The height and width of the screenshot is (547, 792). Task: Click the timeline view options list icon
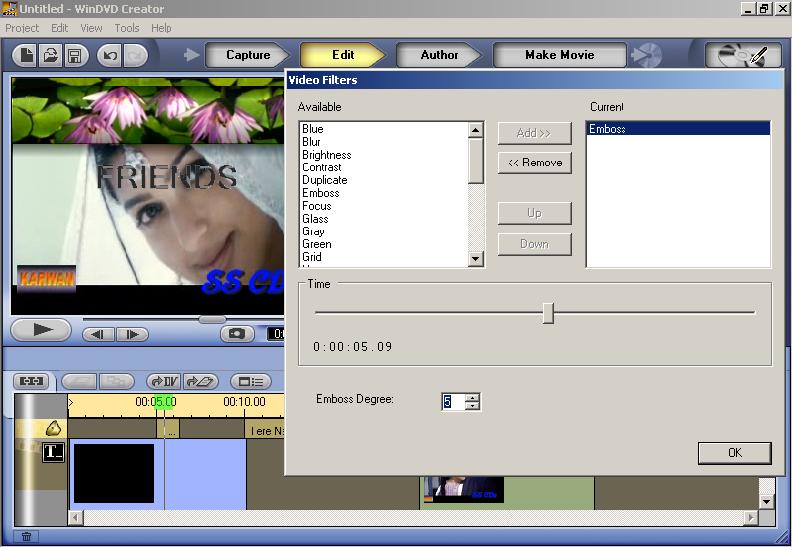(251, 381)
